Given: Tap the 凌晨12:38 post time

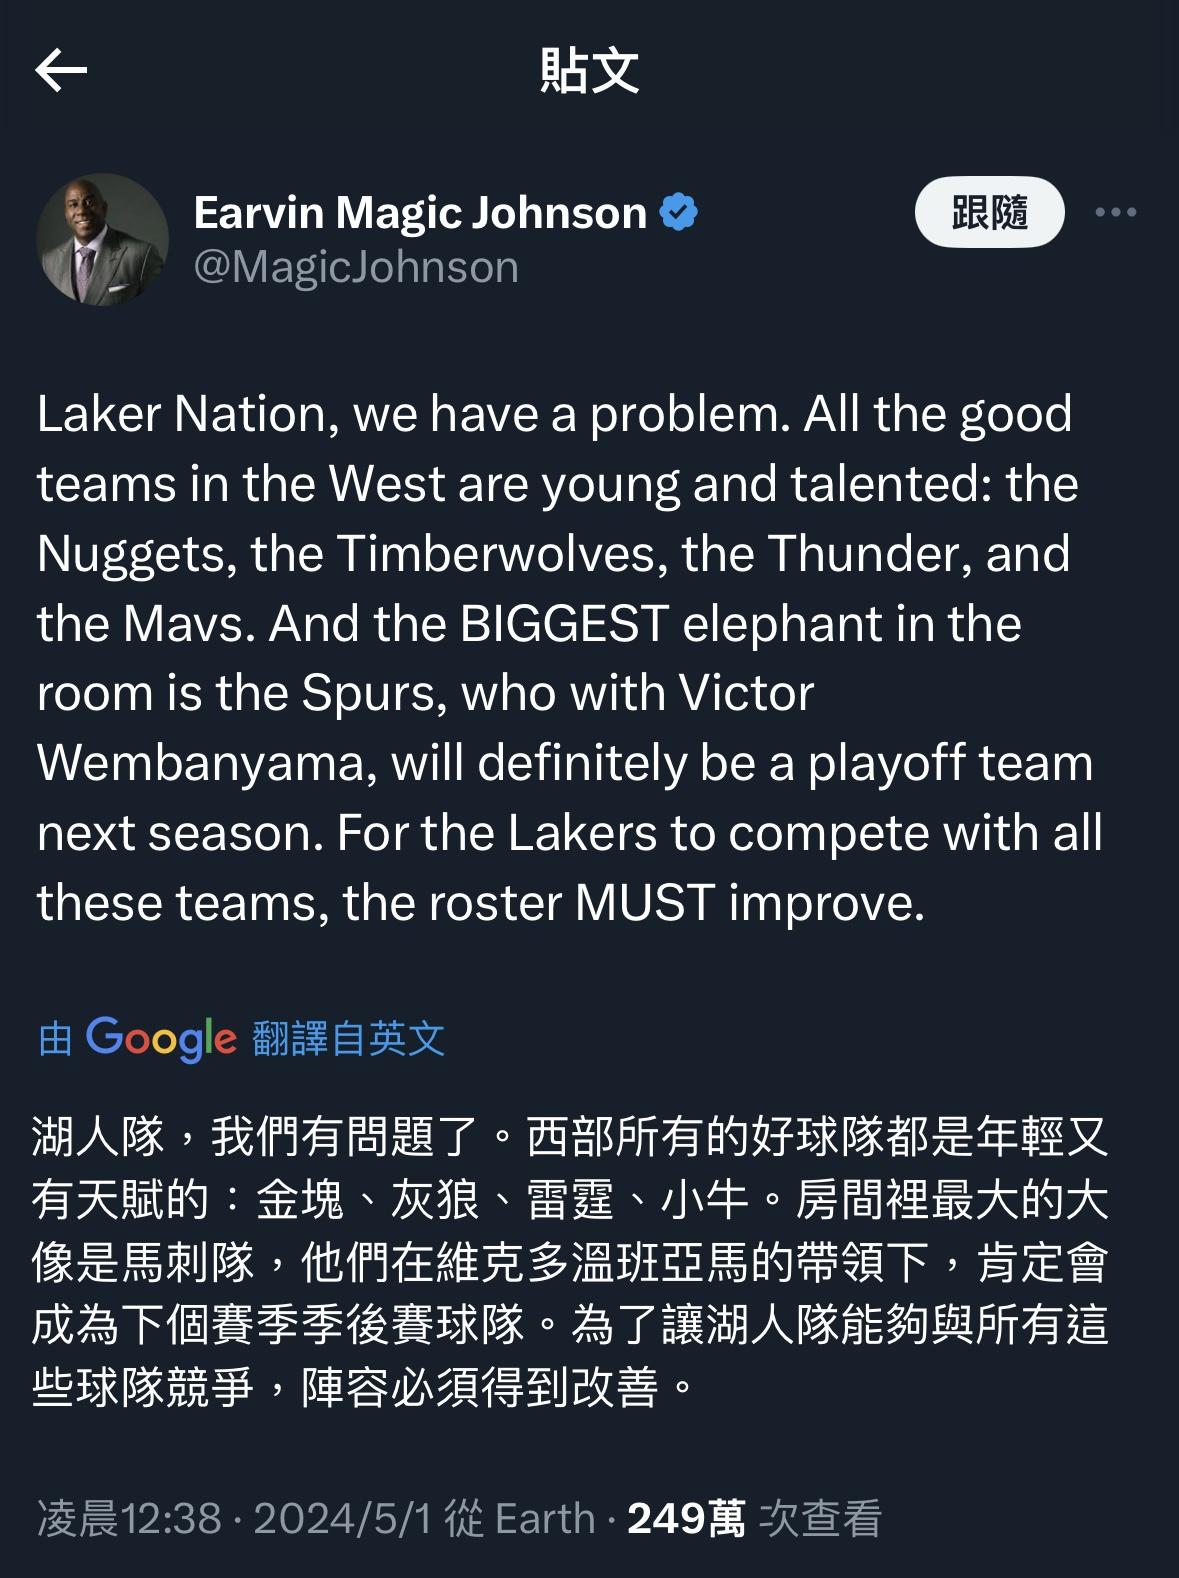Looking at the screenshot, I should tap(129, 1518).
